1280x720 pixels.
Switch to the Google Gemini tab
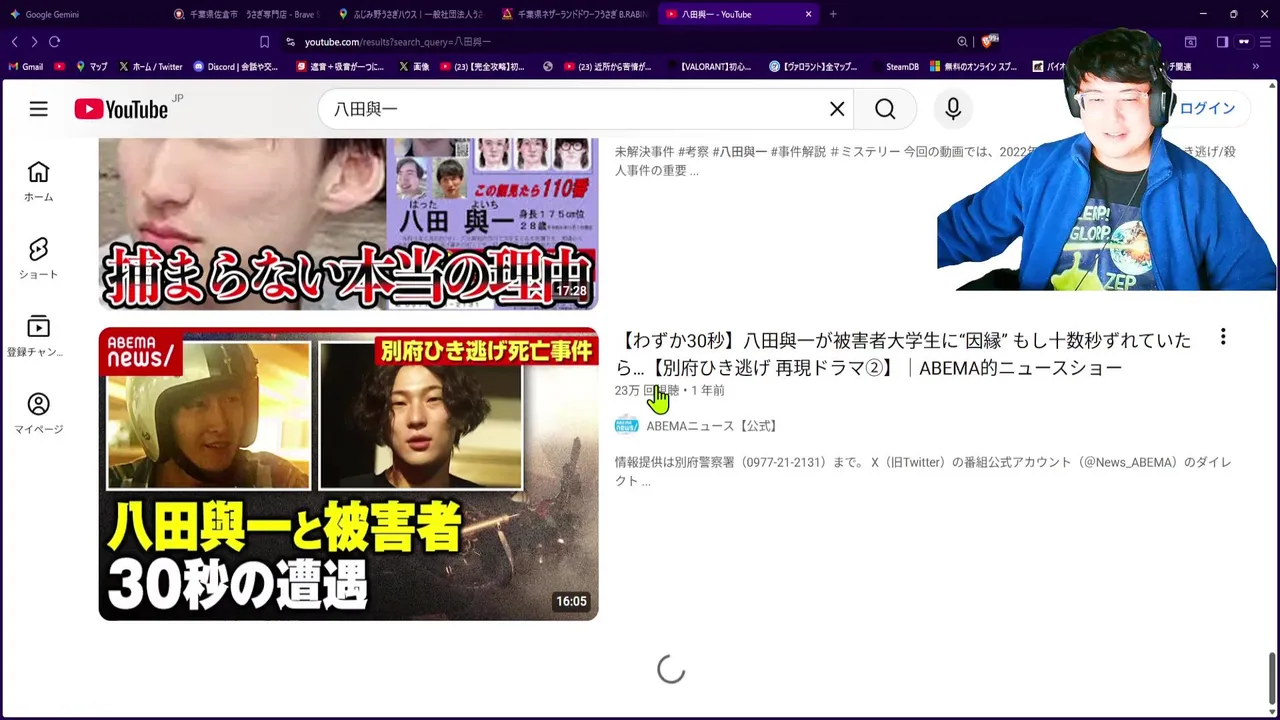[80, 14]
